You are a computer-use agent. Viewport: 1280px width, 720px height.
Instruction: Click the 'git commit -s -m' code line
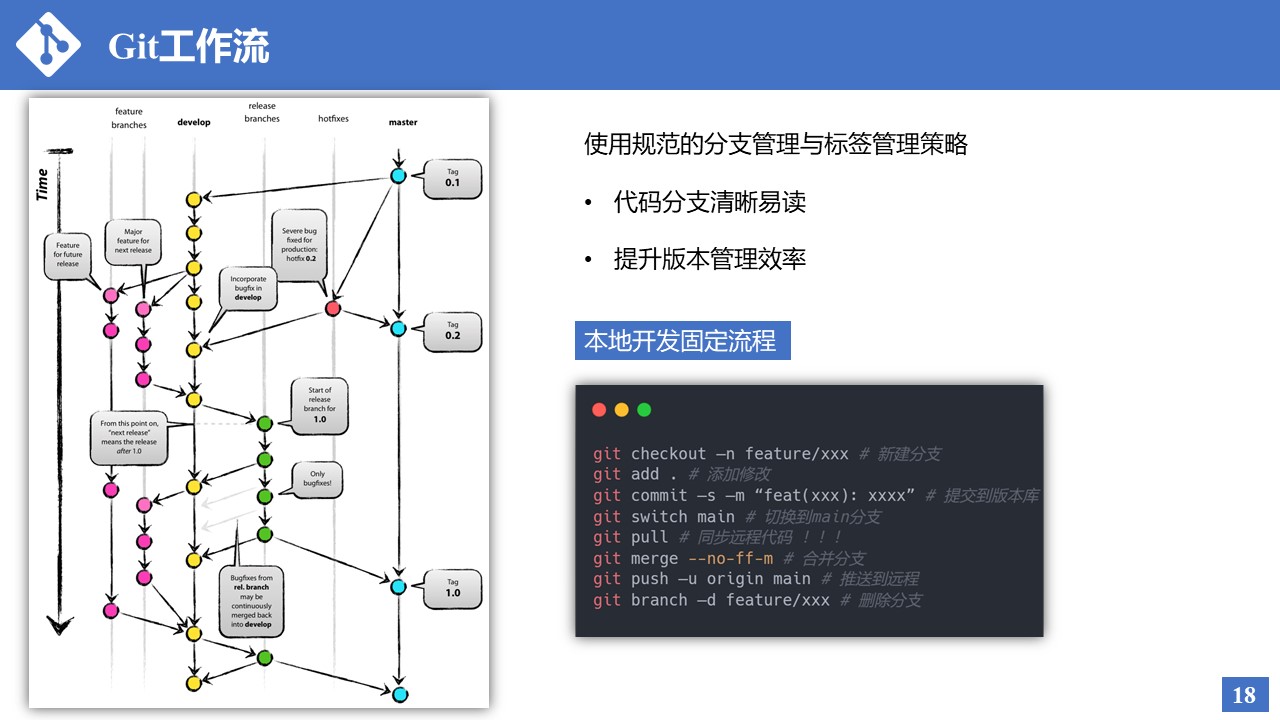click(x=815, y=495)
